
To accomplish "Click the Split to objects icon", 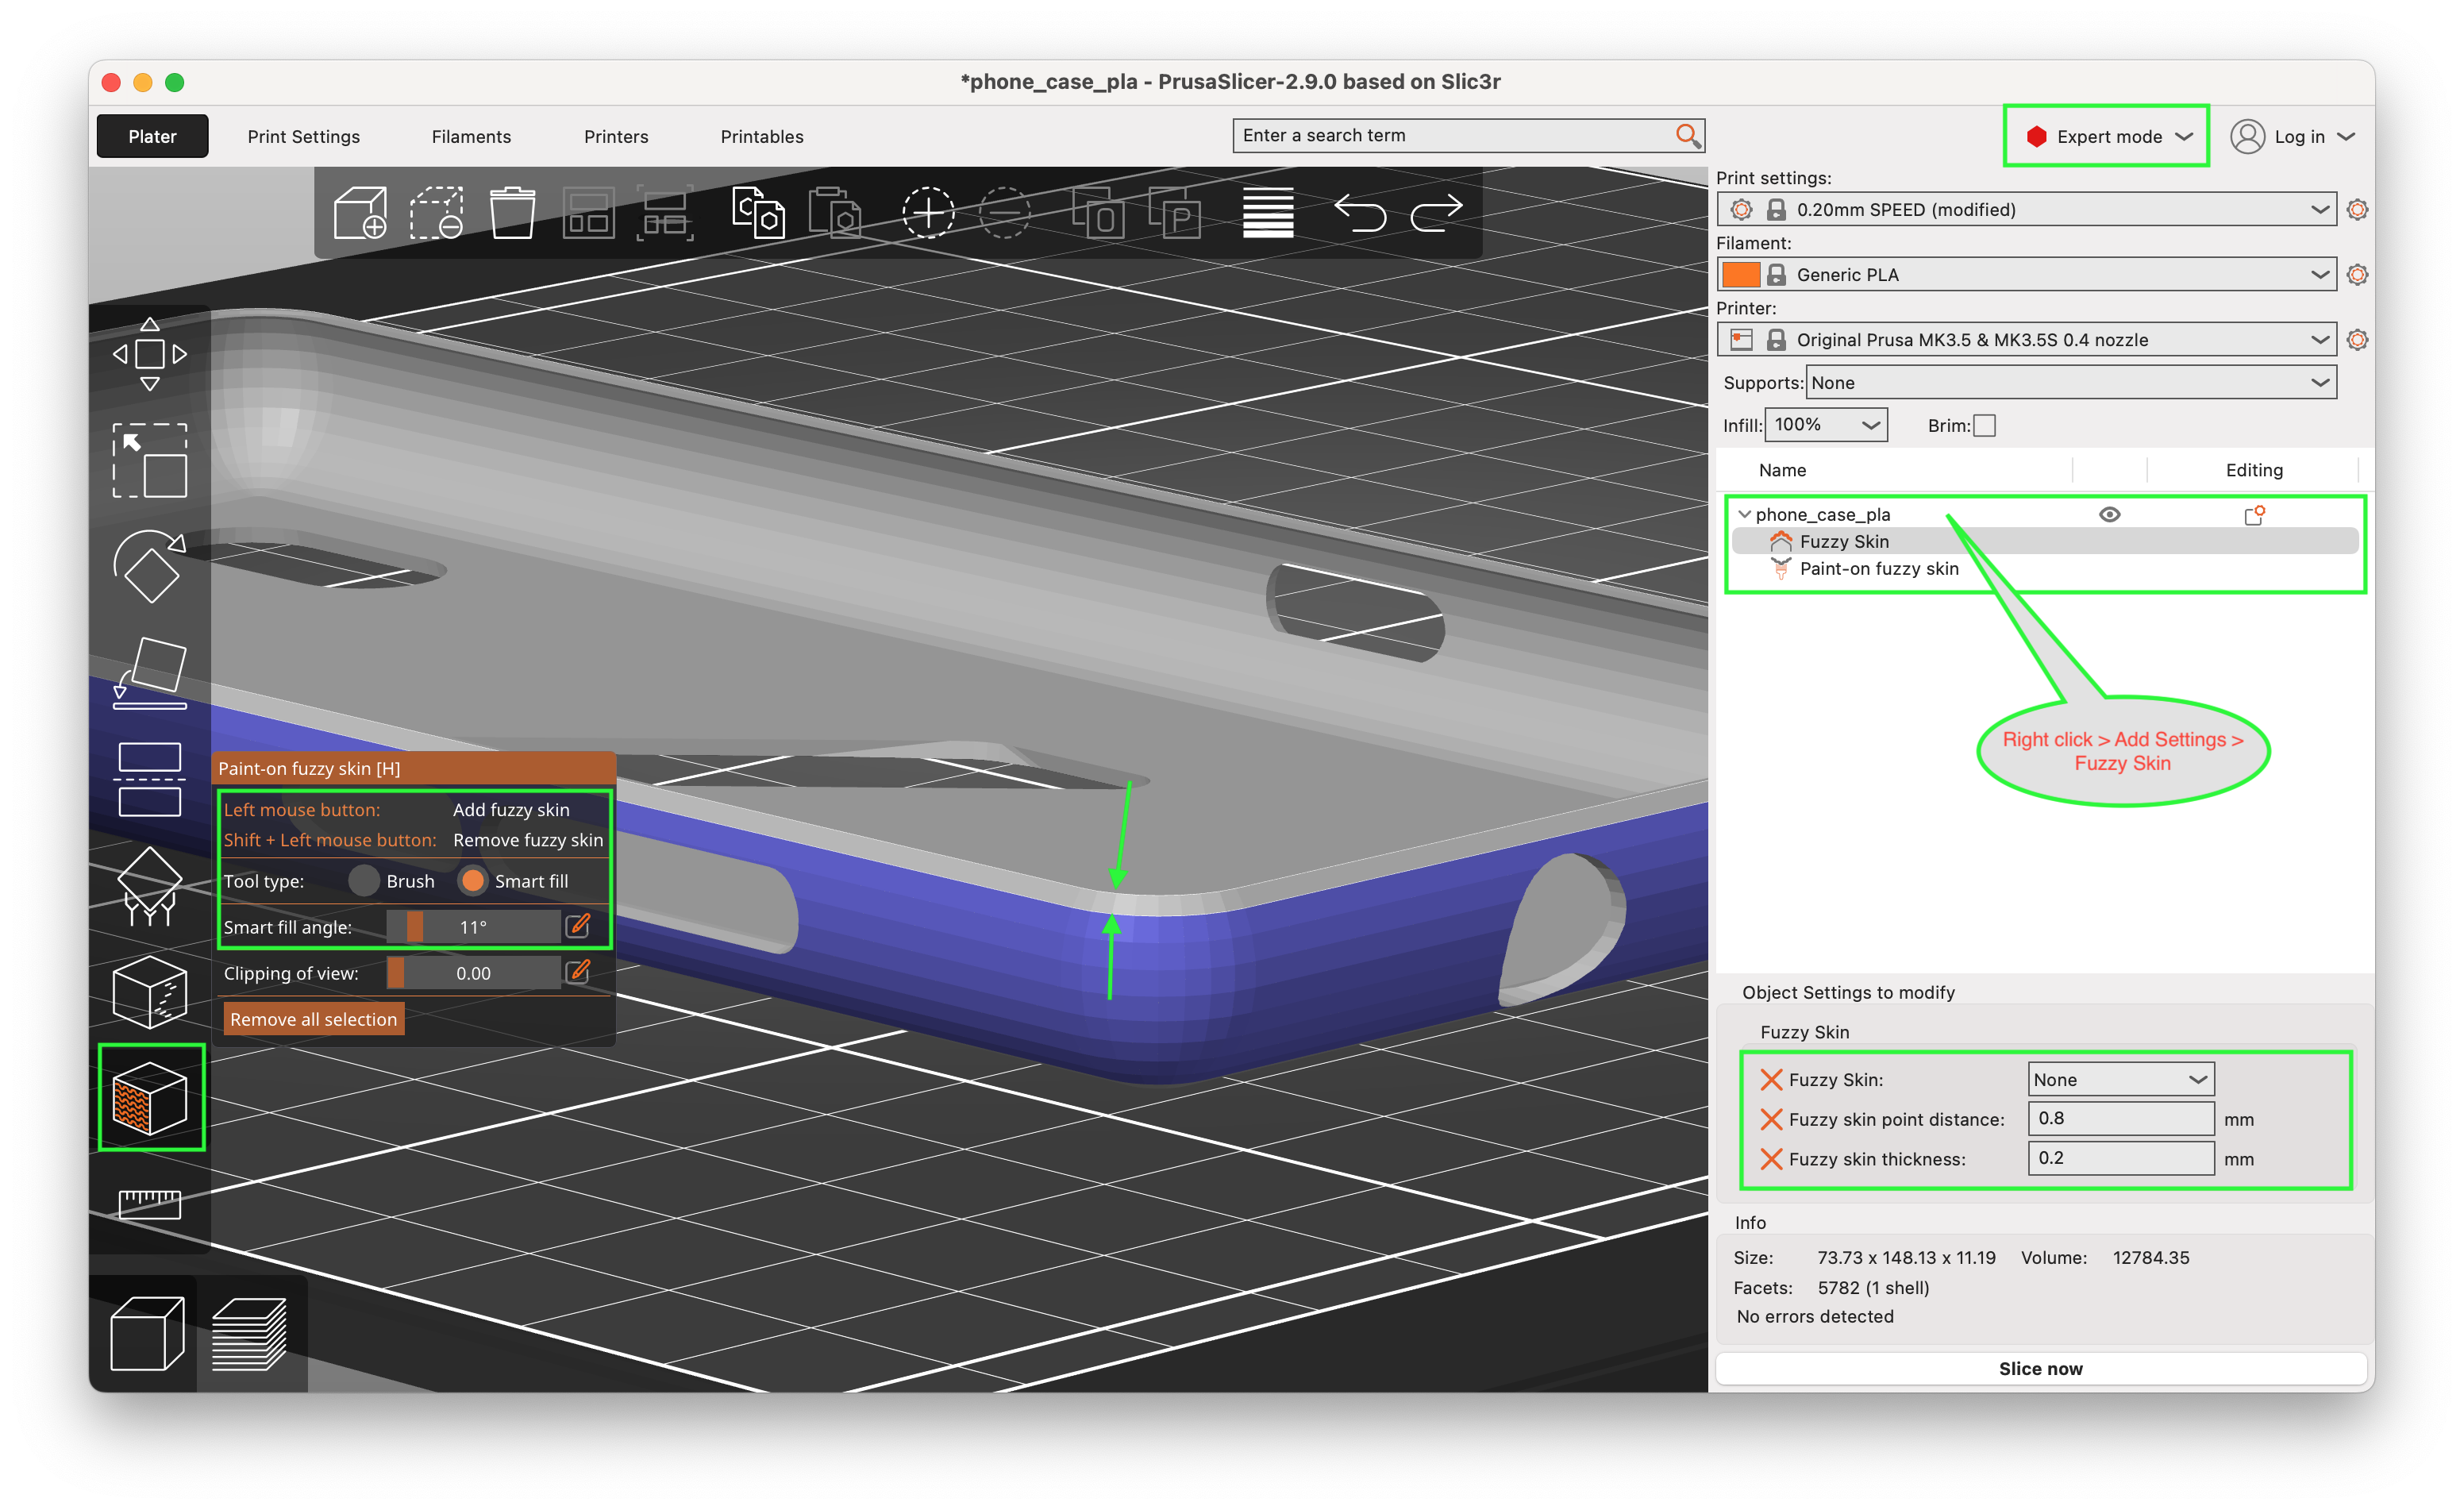I will (1098, 212).
